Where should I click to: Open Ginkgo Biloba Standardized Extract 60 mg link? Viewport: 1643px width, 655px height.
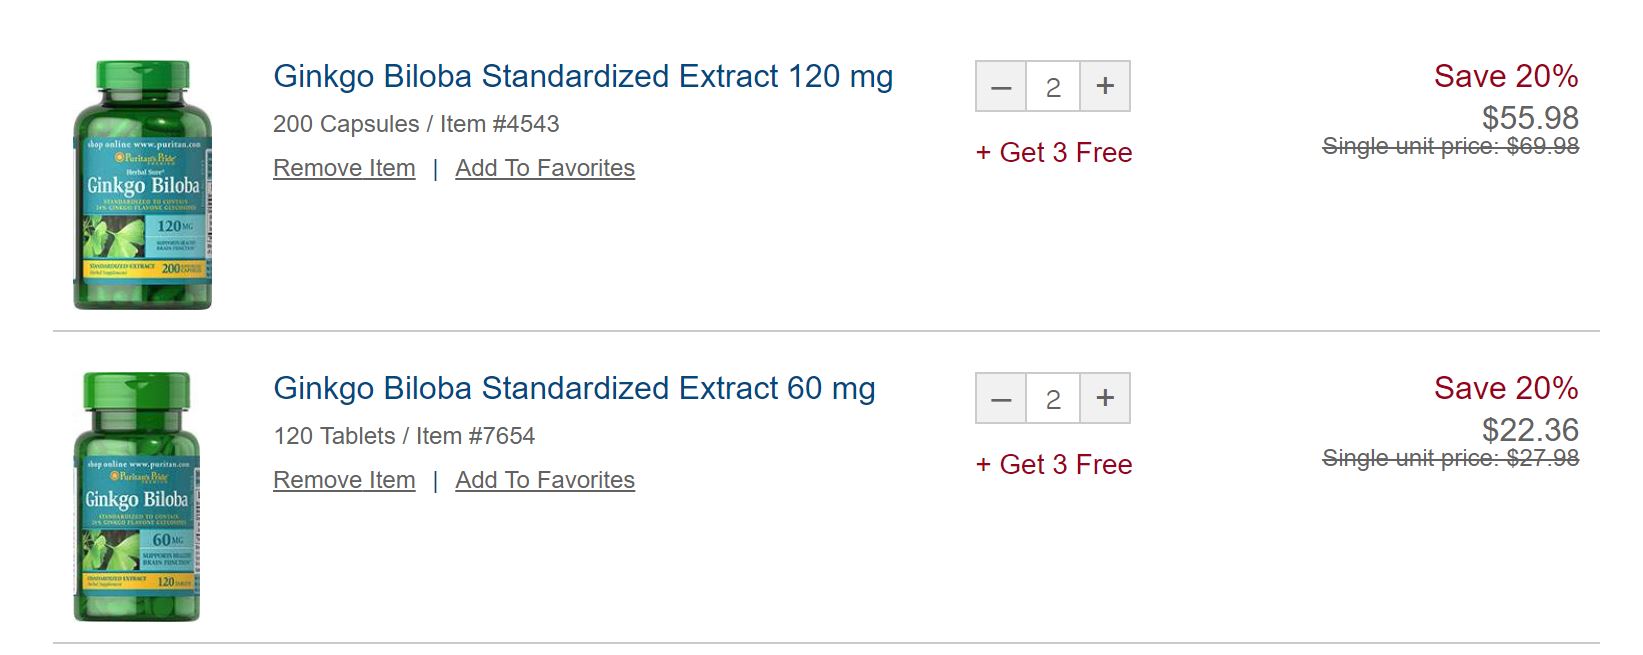tap(574, 389)
